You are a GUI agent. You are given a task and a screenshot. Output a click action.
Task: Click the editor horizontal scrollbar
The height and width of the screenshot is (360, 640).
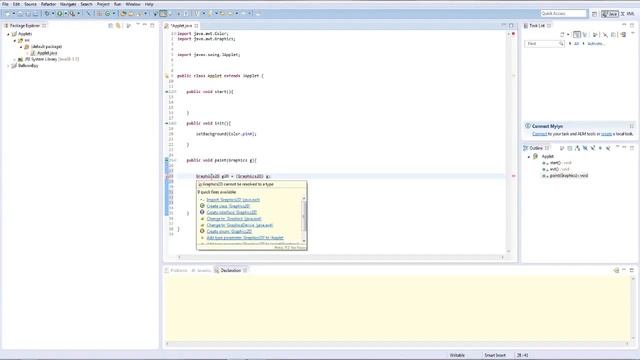pos(341,257)
